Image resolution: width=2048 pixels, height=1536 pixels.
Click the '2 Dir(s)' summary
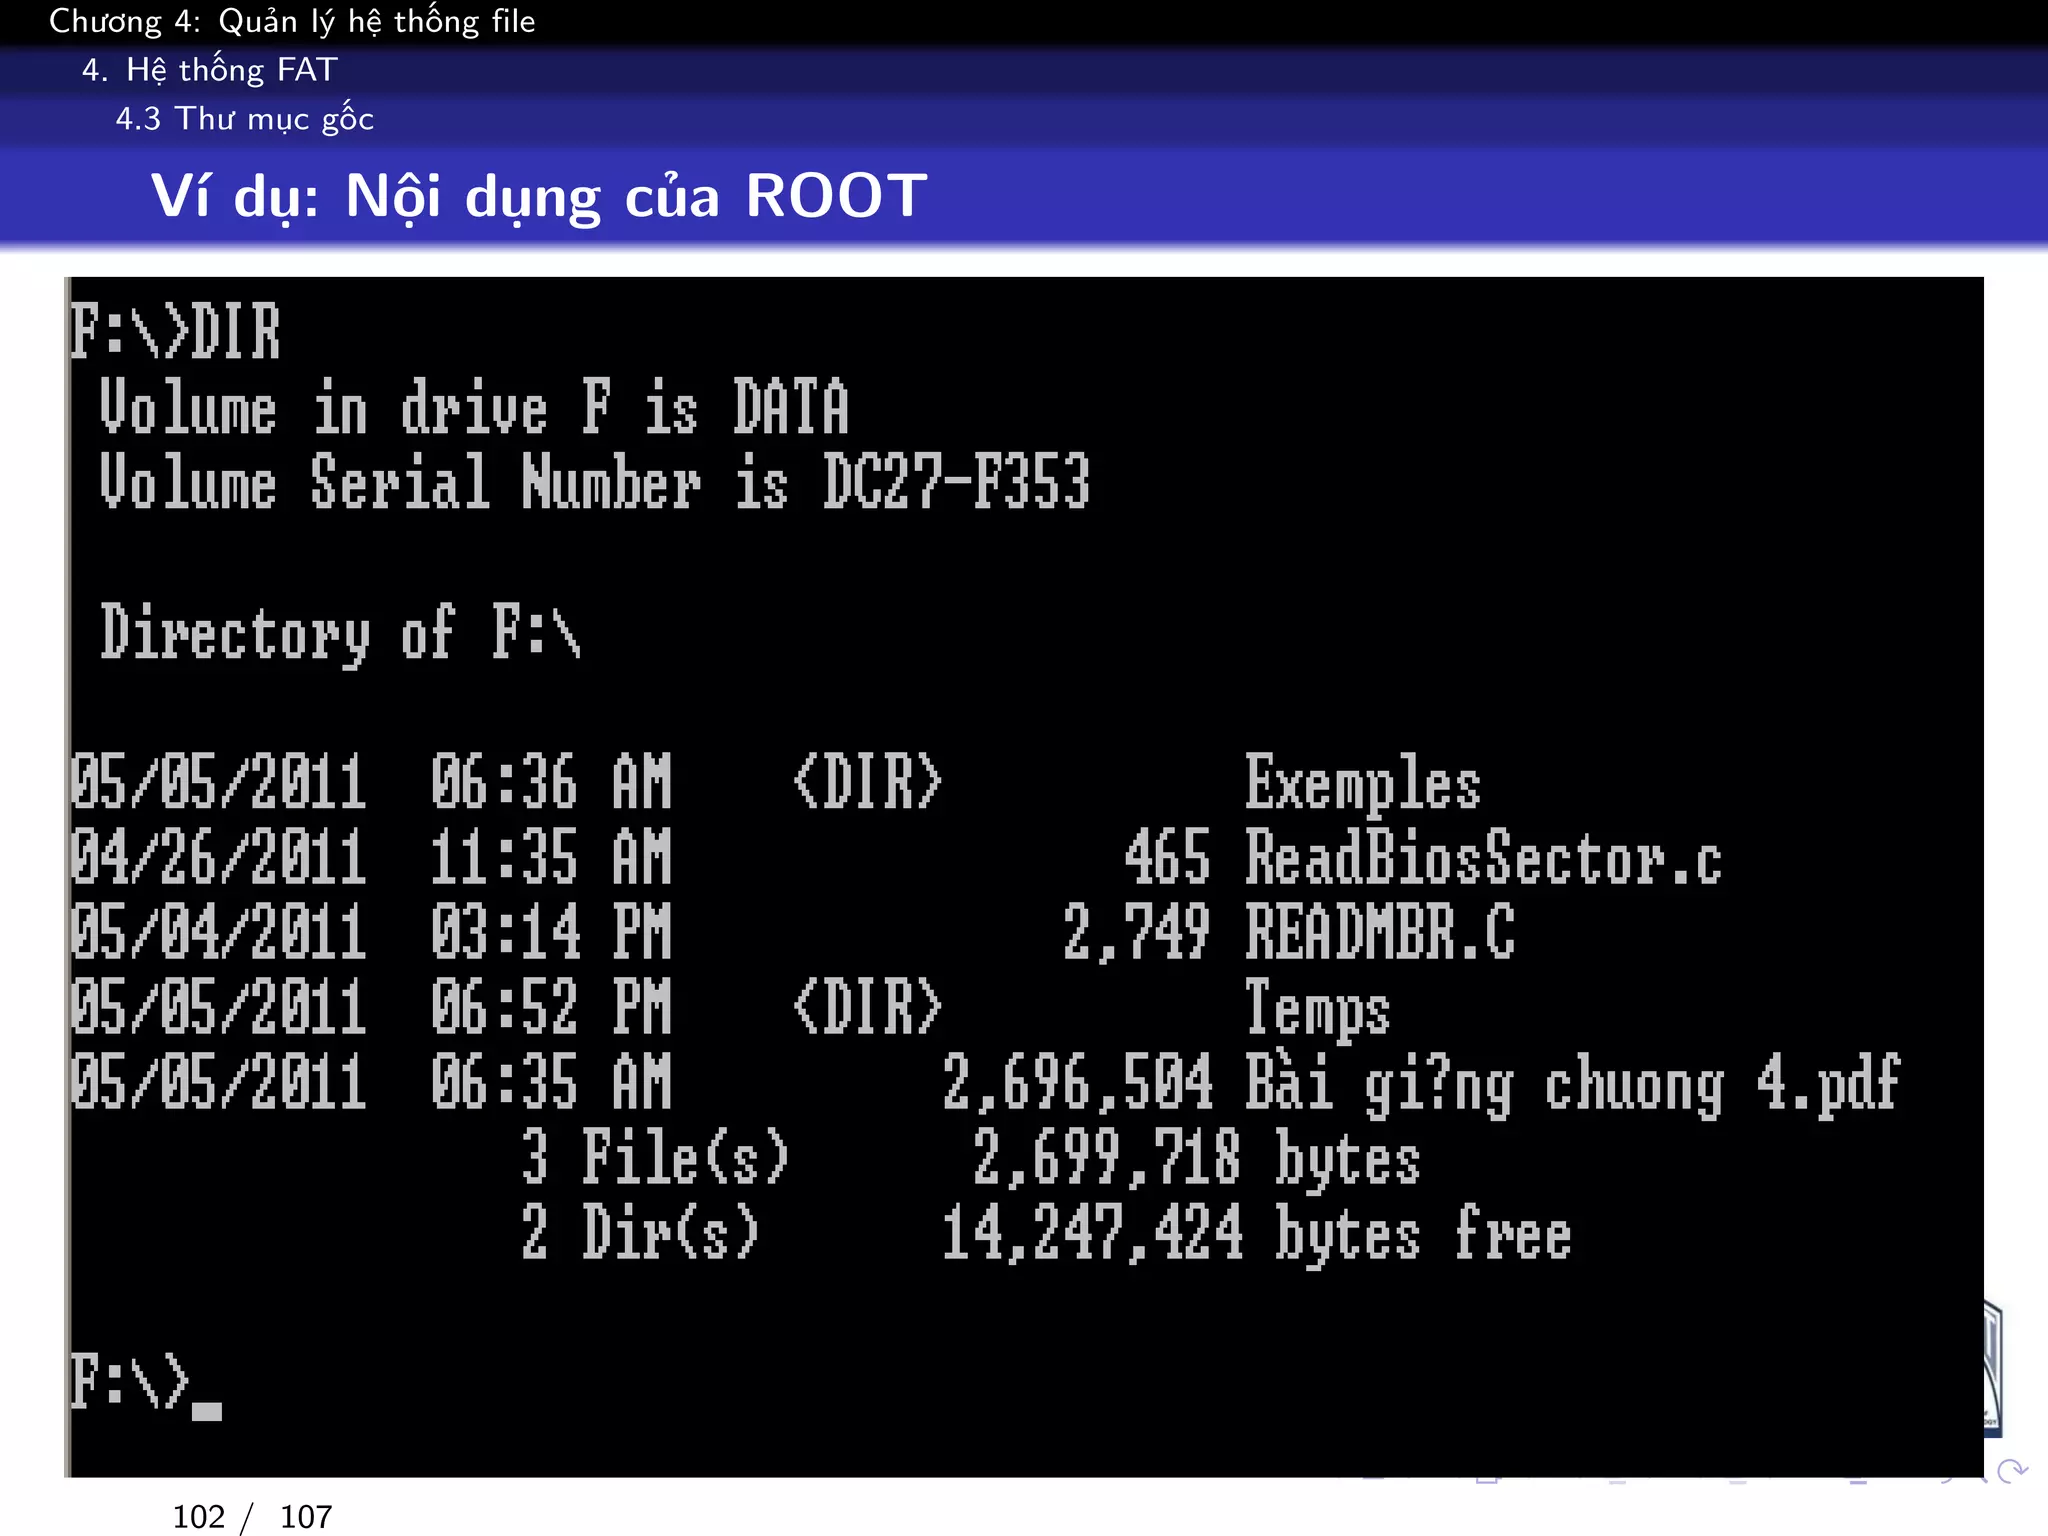[640, 1232]
